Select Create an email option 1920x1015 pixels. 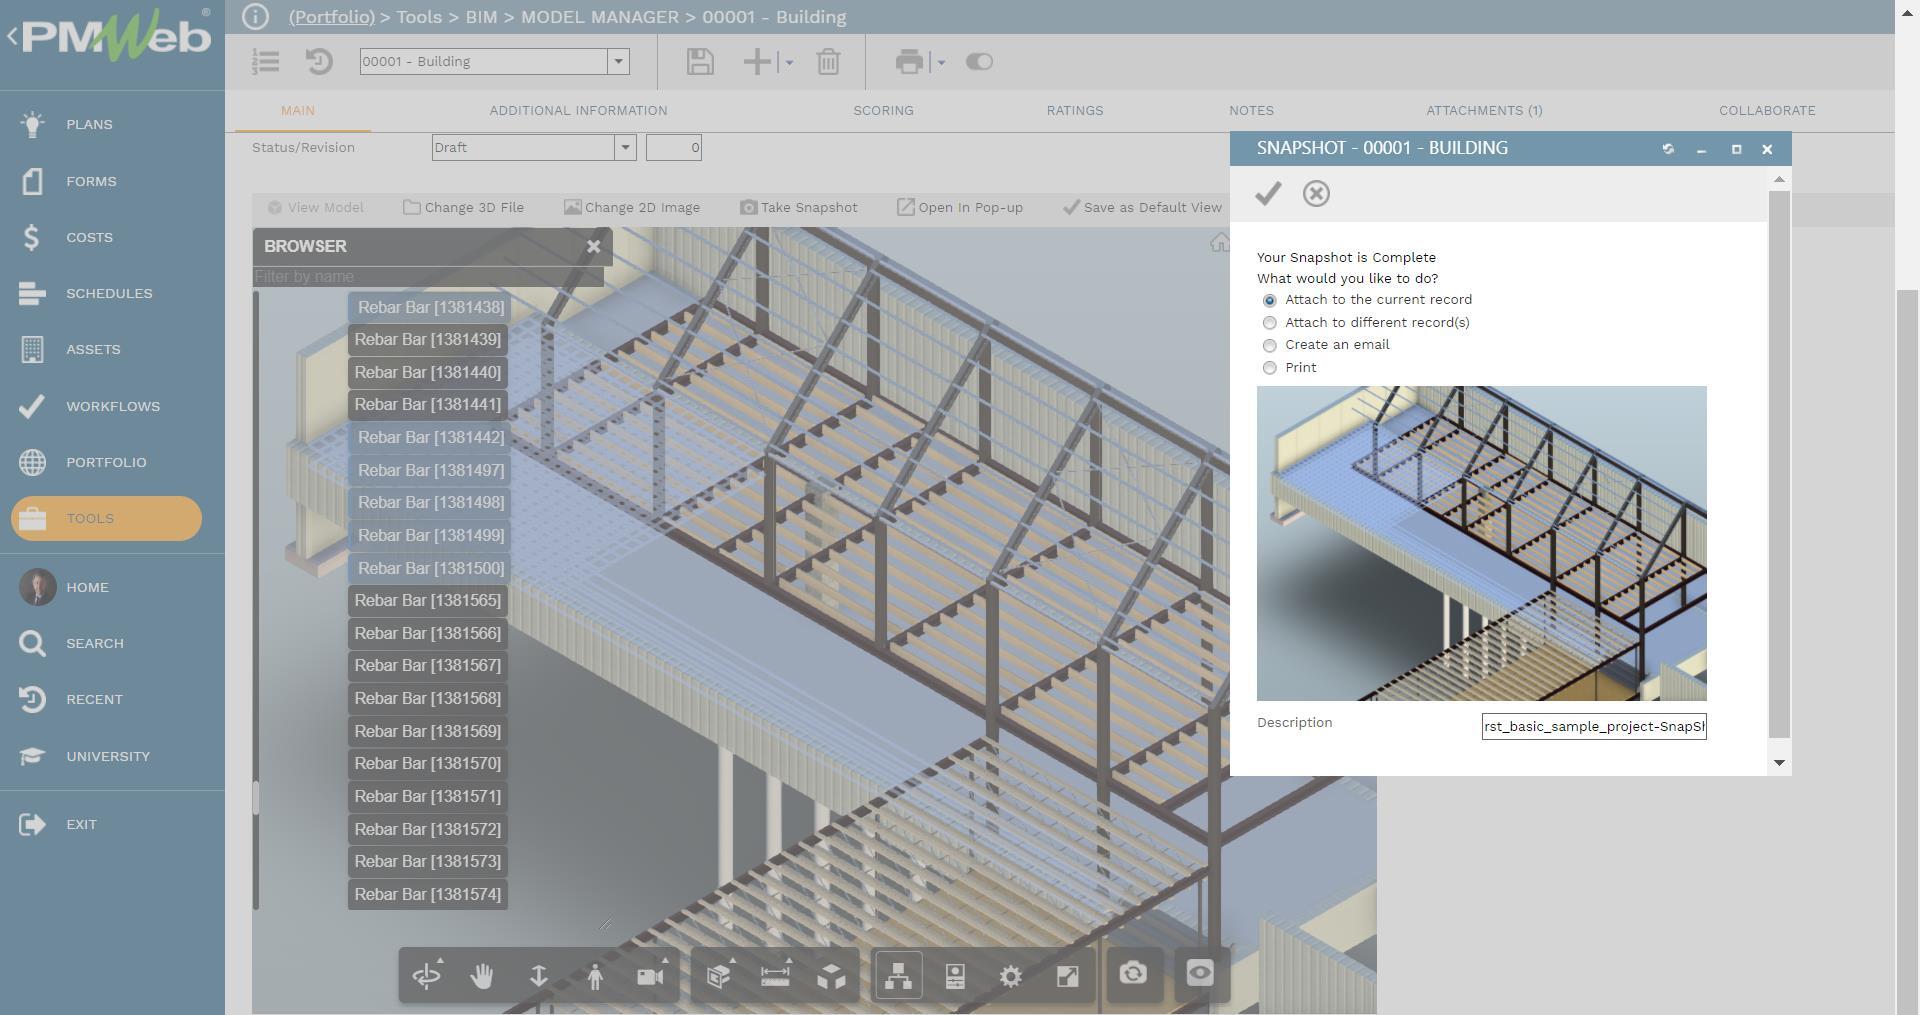click(x=1269, y=345)
